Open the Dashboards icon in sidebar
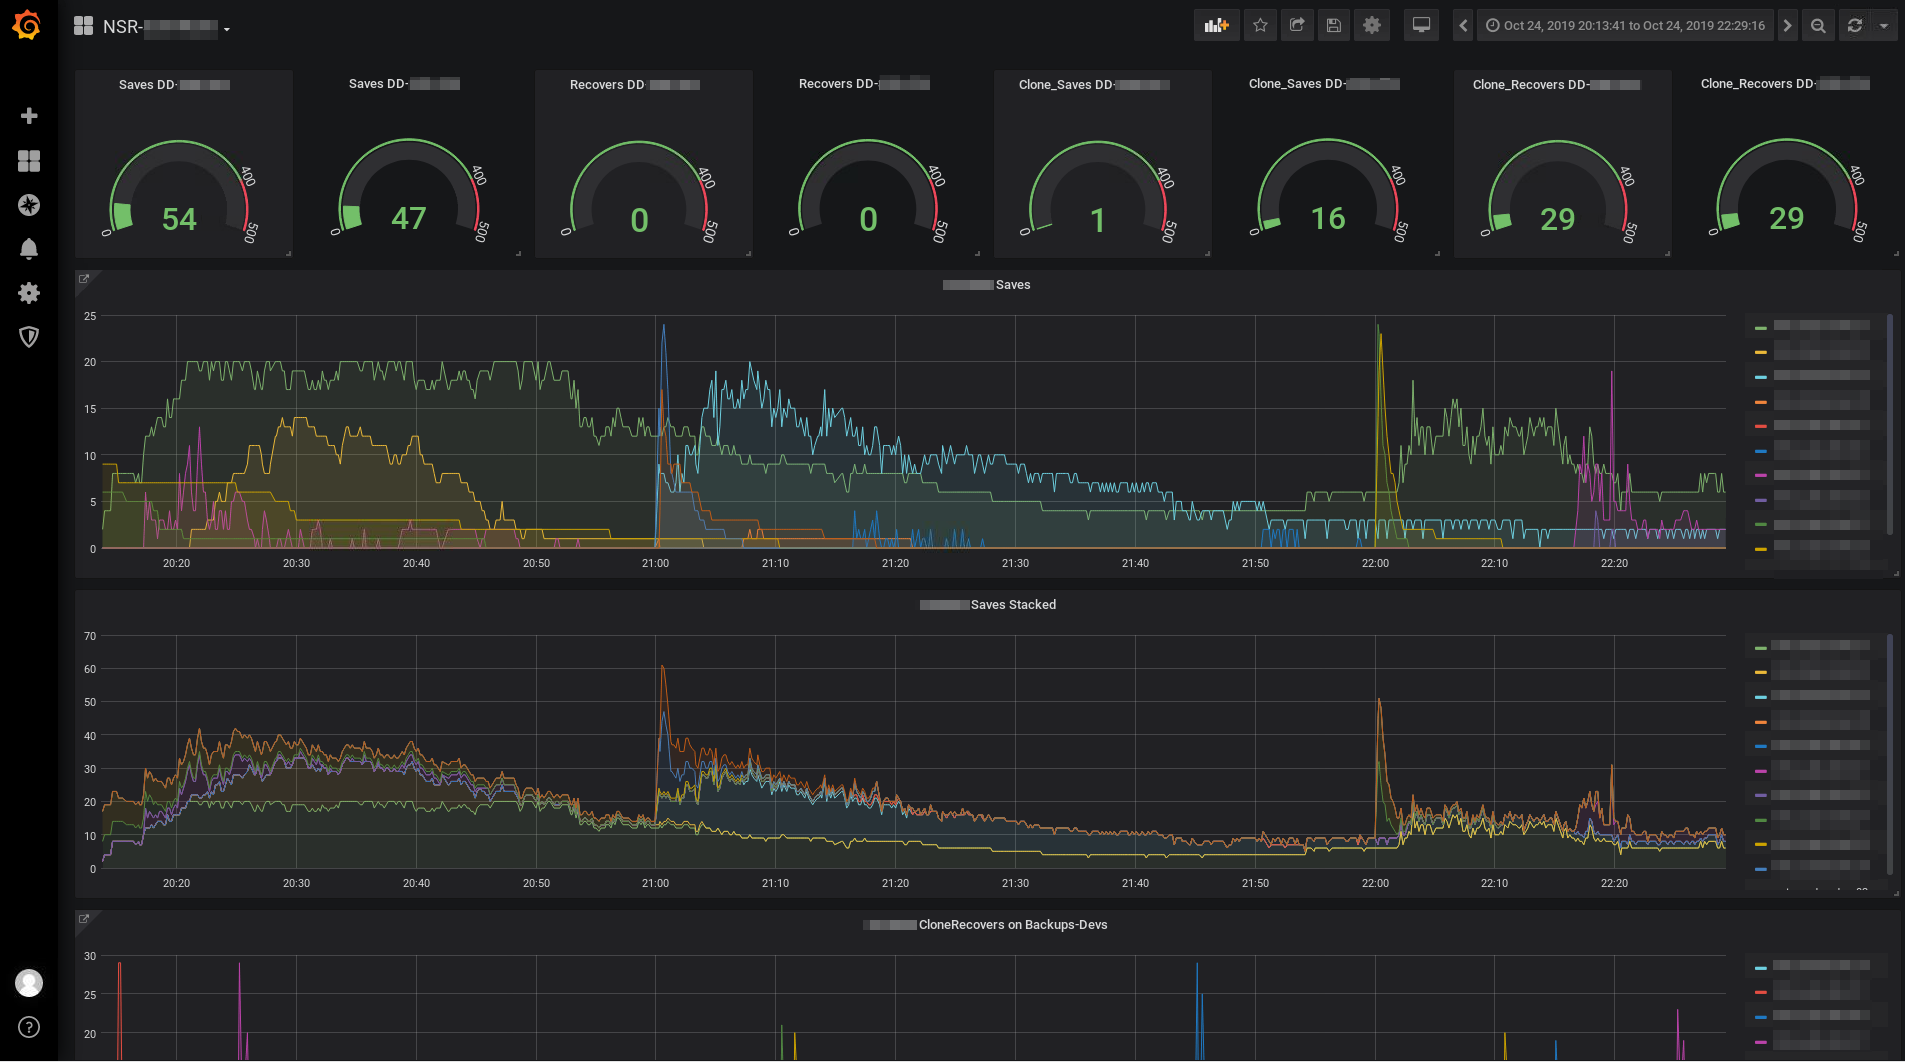The width and height of the screenshot is (1905, 1062). pos(29,161)
